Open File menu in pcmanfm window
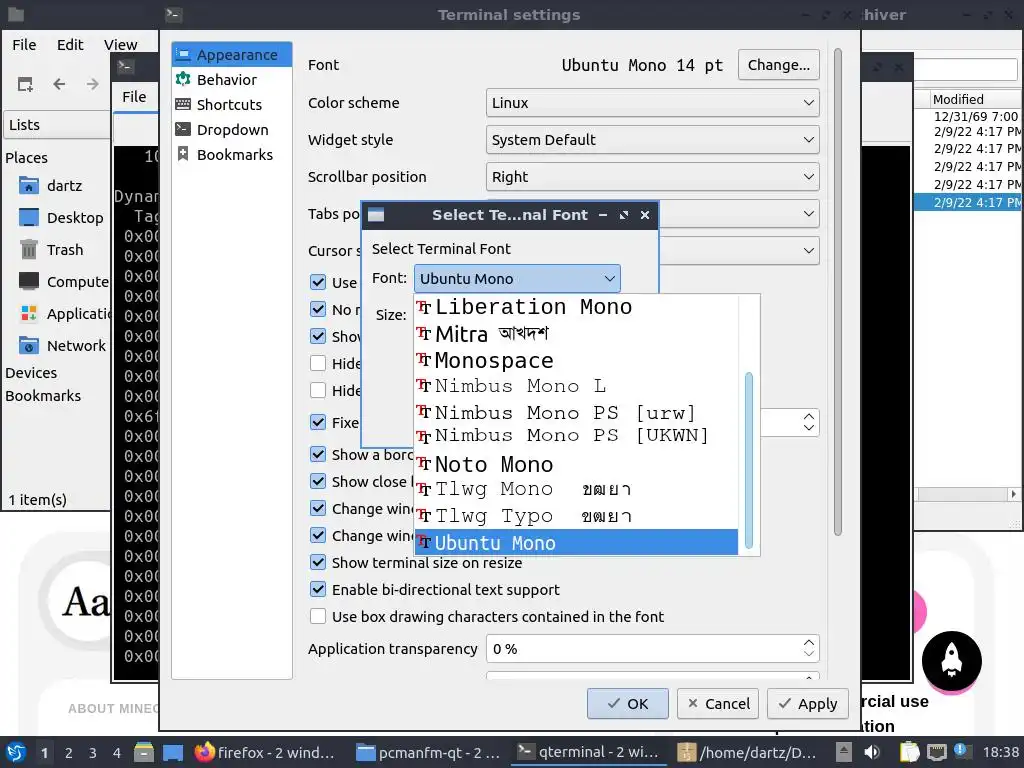 (24, 44)
